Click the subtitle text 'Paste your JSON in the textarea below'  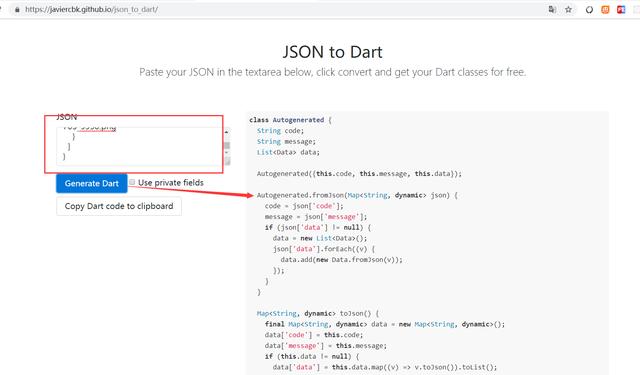point(226,72)
